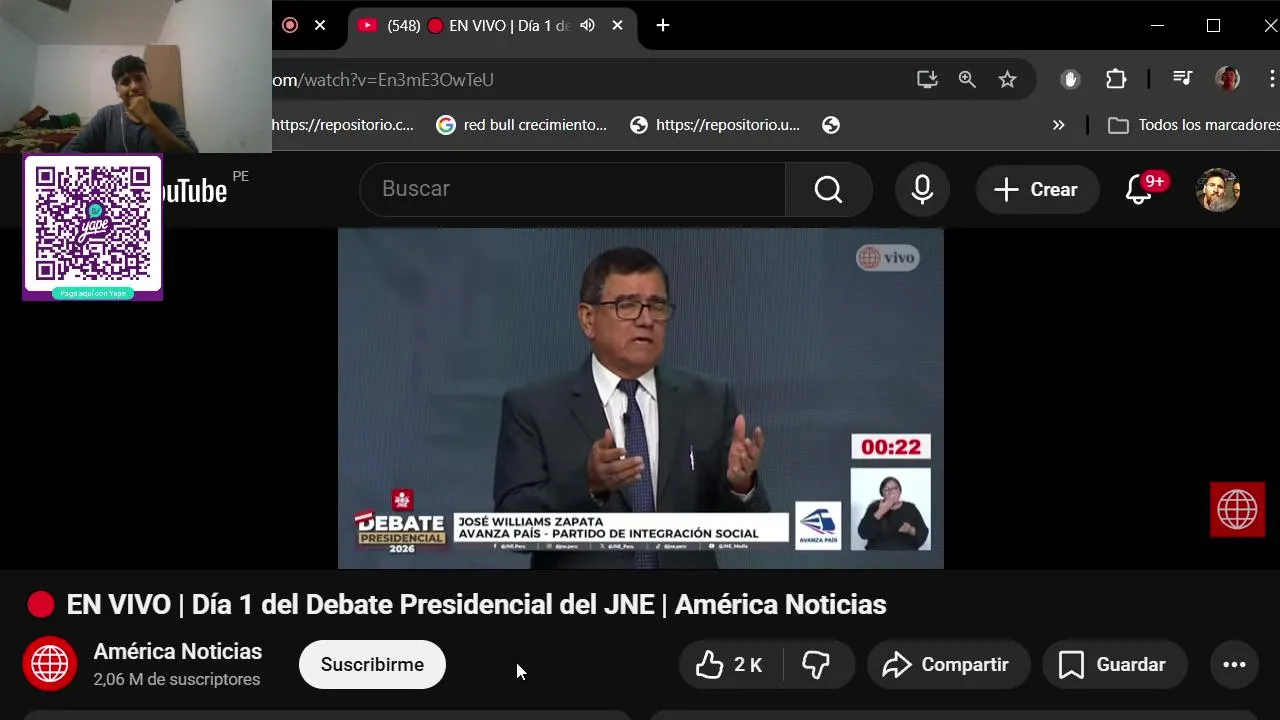Open the Crear menu

(x=1037, y=189)
